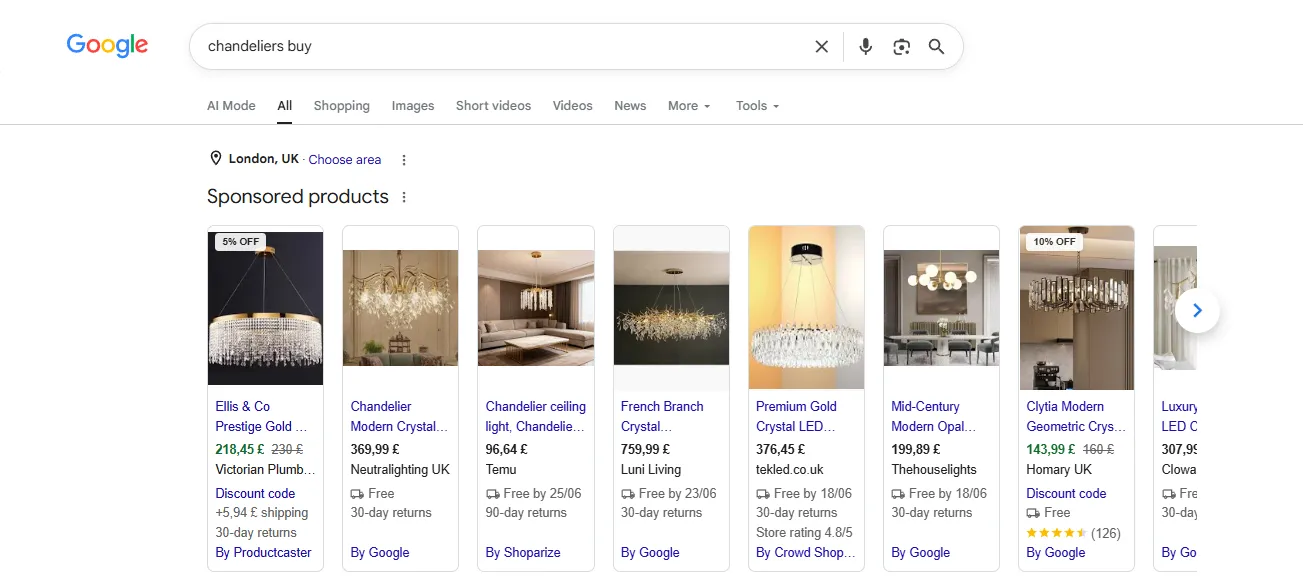Open the Videos tab

click(573, 105)
